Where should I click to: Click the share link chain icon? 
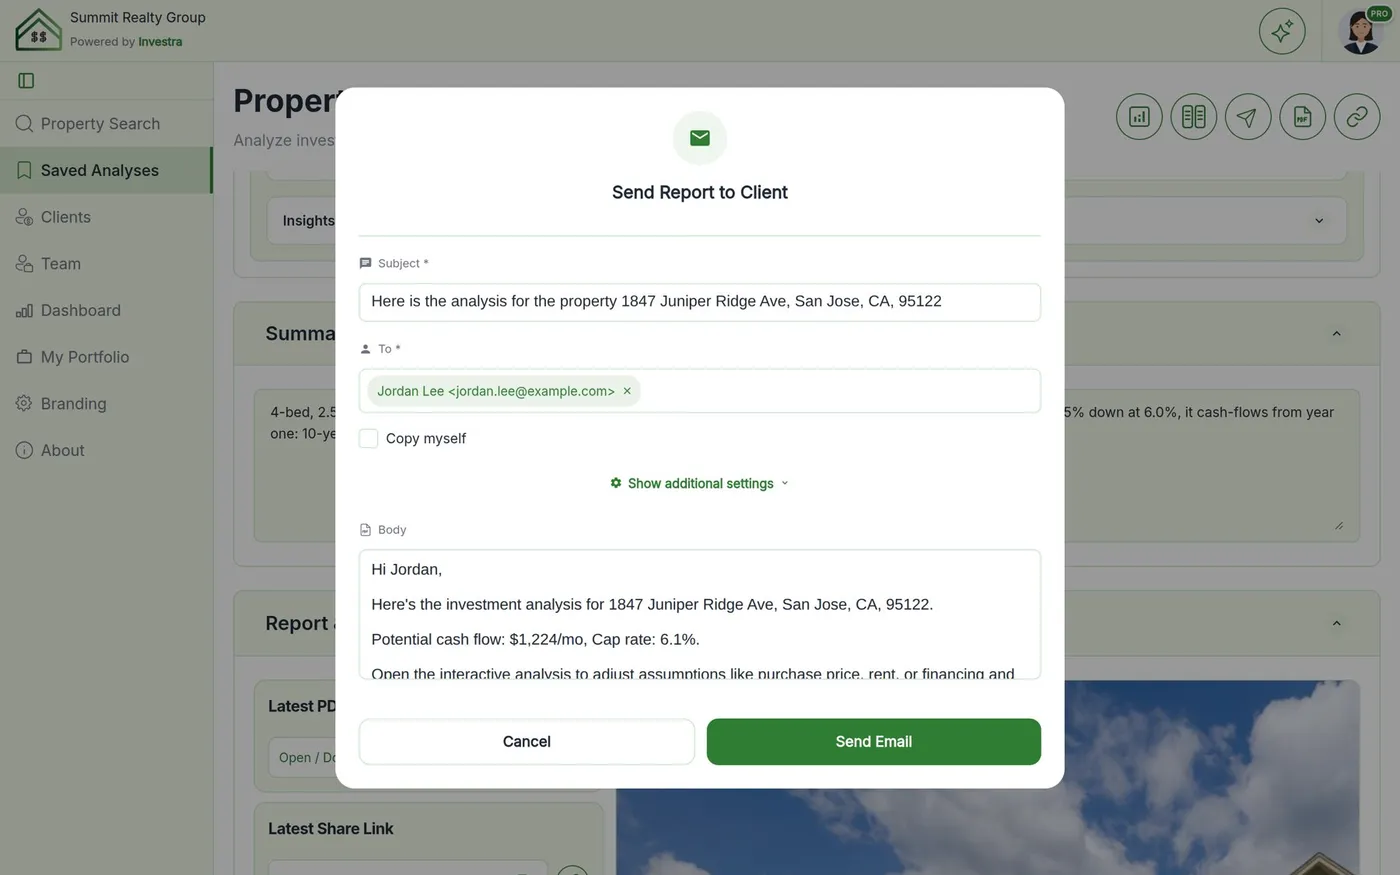[x=1356, y=117]
